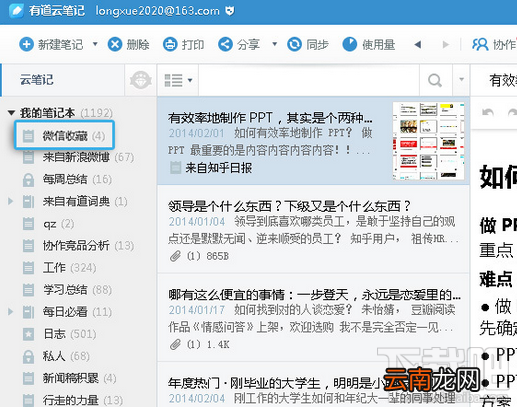Click the 删除 delete button

pos(129,44)
